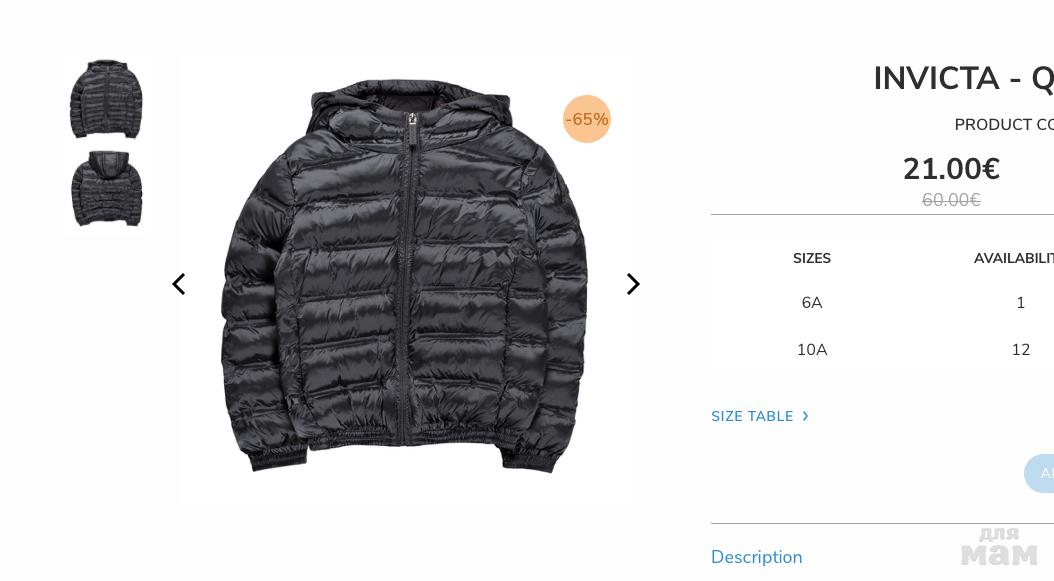Click the 21.00€ sale price
The image size is (1054, 581).
pyautogui.click(x=950, y=169)
